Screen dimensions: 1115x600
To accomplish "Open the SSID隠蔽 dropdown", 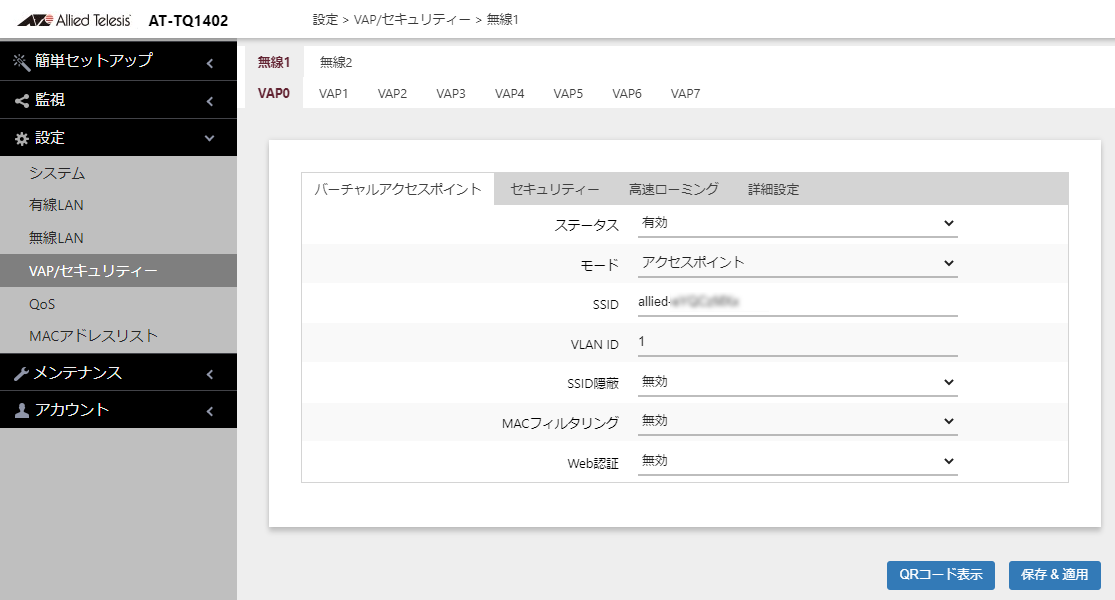I will coord(798,382).
